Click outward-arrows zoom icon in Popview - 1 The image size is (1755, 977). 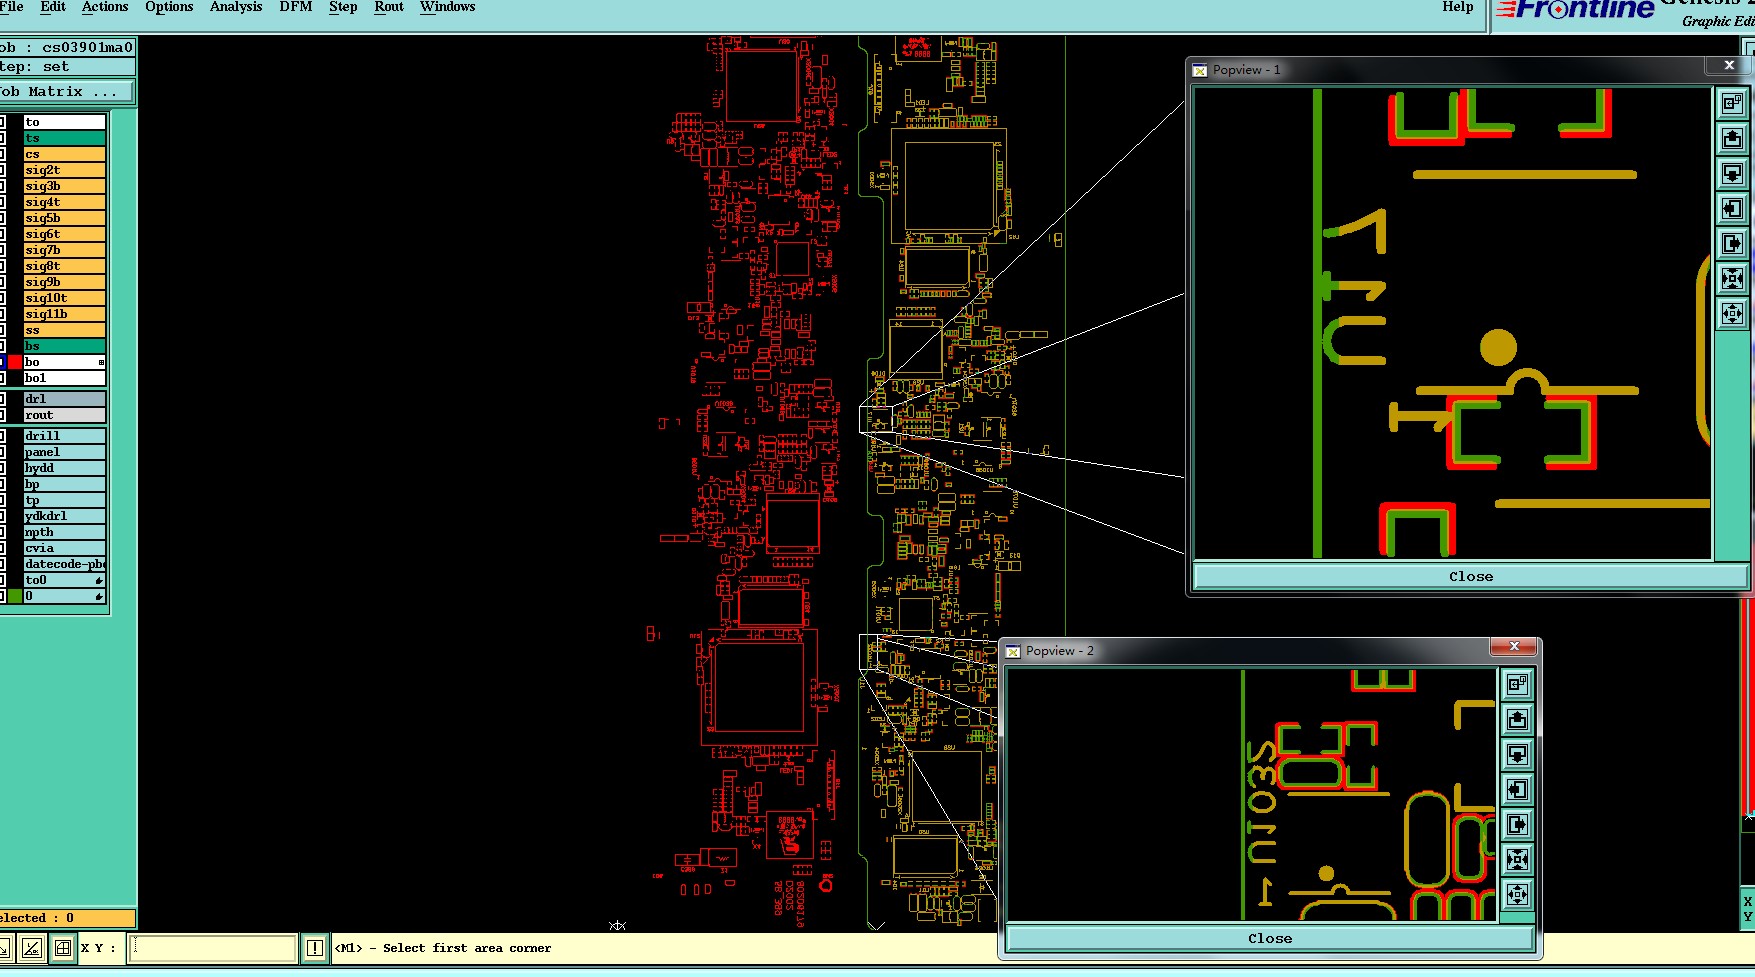click(x=1732, y=313)
